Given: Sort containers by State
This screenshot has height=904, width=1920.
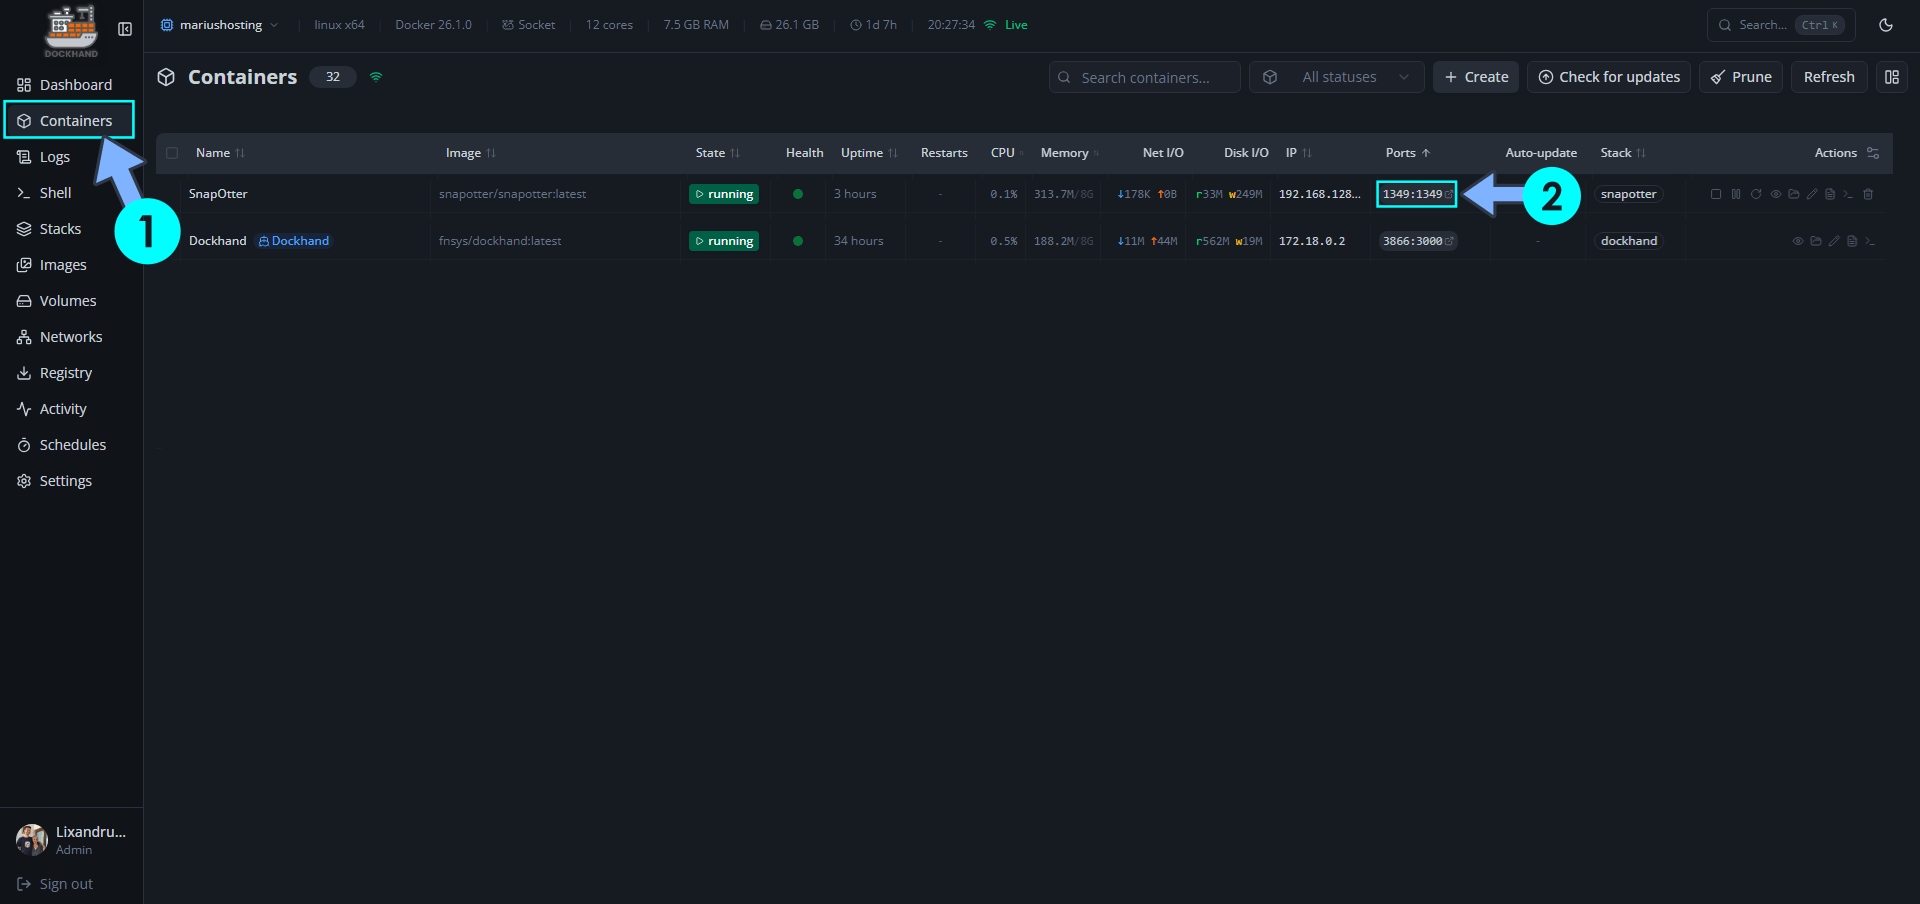Looking at the screenshot, I should coord(717,153).
